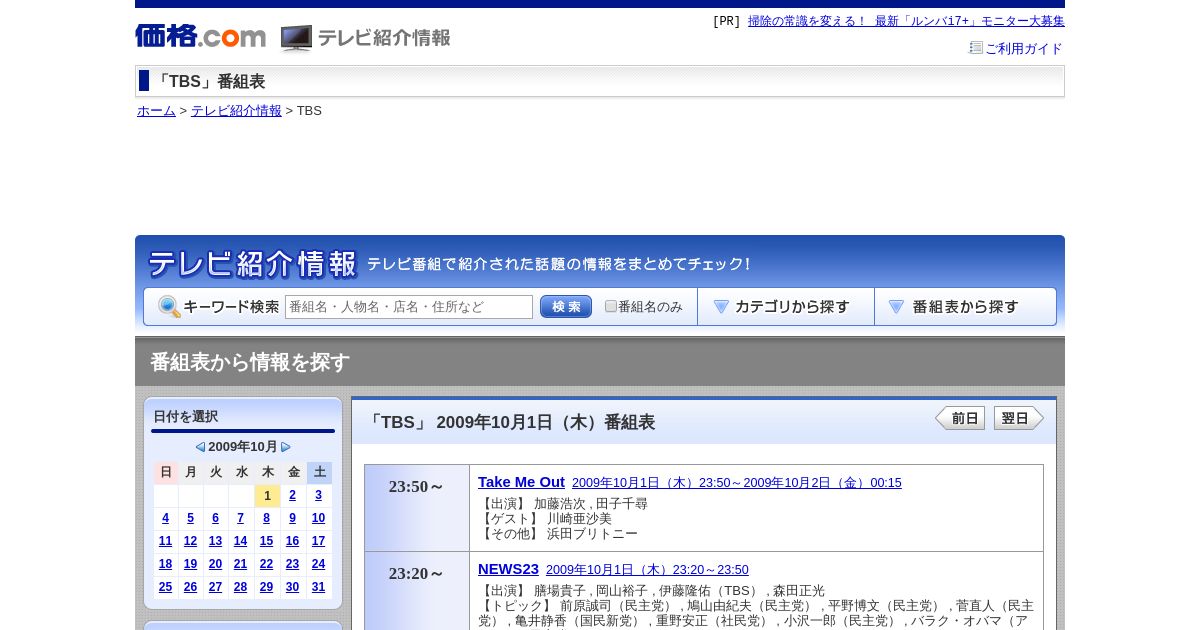Select October 1 in the calendar
Image resolution: width=1200 pixels, height=630 pixels.
(267, 496)
